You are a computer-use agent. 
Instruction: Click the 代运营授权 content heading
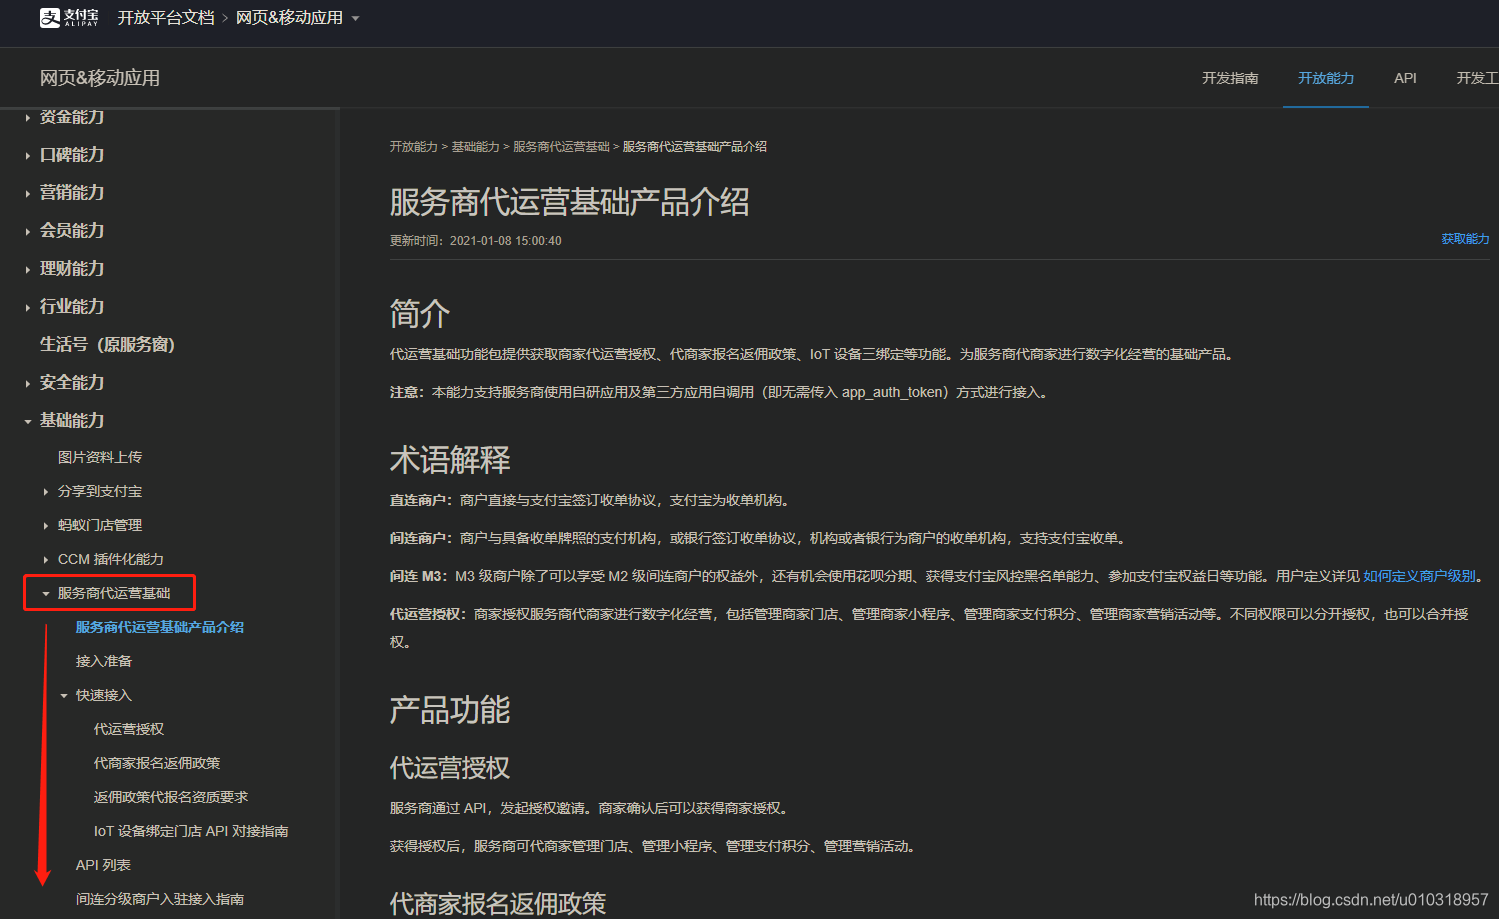pyautogui.click(x=450, y=768)
